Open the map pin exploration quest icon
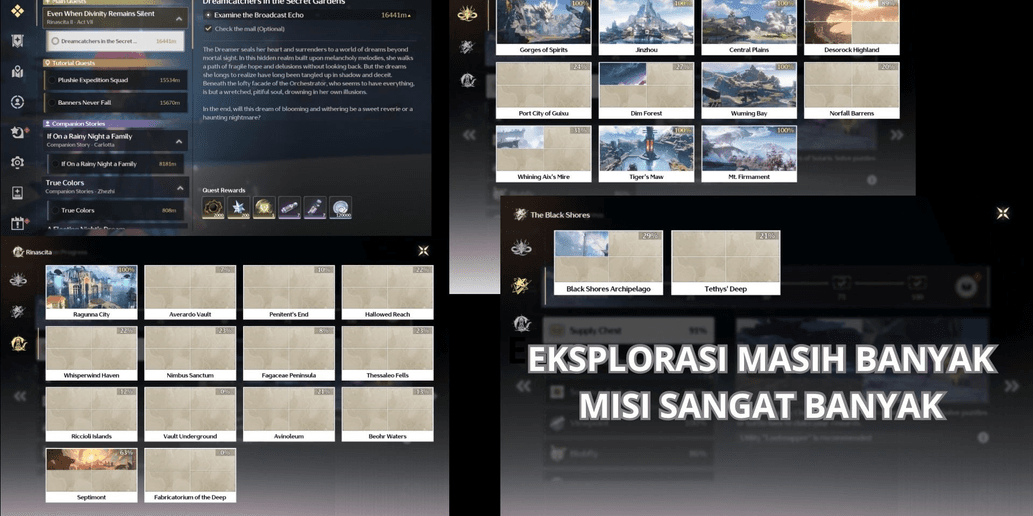 18,71
